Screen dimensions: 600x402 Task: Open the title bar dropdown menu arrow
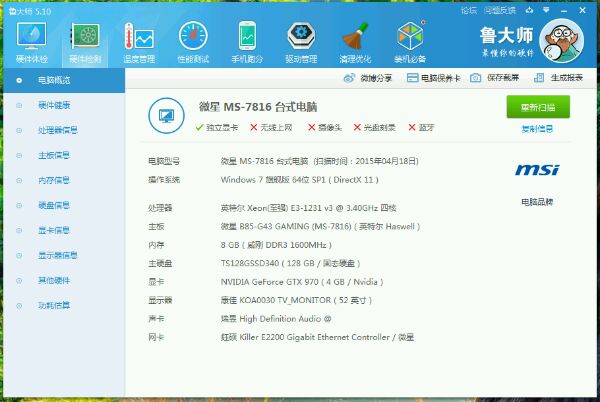pyautogui.click(x=546, y=10)
